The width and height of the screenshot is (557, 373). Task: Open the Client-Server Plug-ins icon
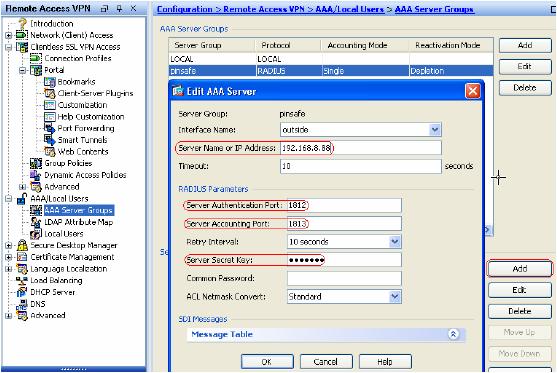coord(50,93)
